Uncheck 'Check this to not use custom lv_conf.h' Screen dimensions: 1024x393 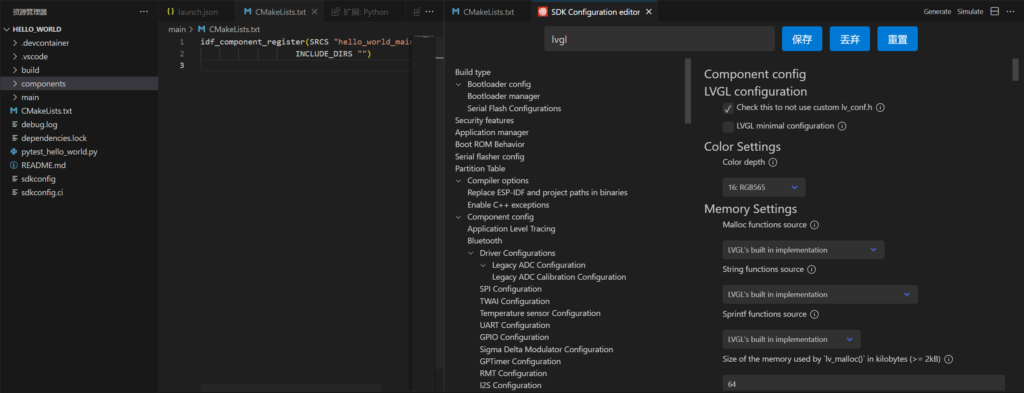point(728,108)
